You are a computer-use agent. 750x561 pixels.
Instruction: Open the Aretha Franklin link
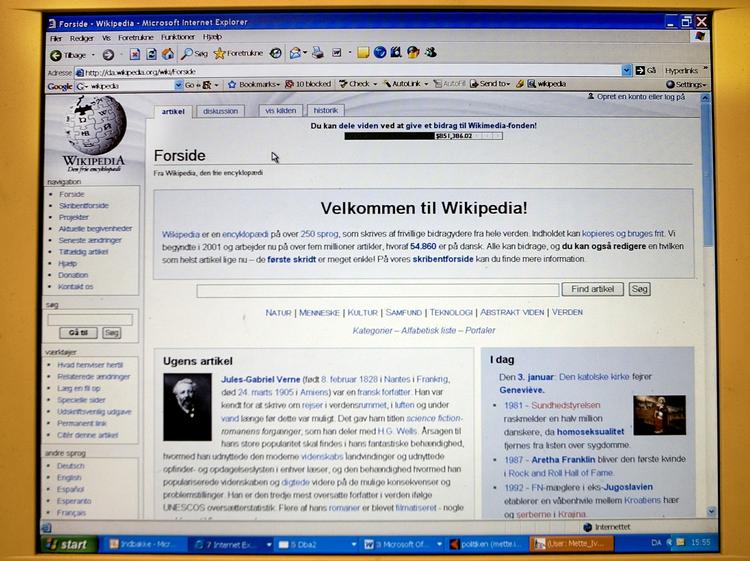point(563,460)
